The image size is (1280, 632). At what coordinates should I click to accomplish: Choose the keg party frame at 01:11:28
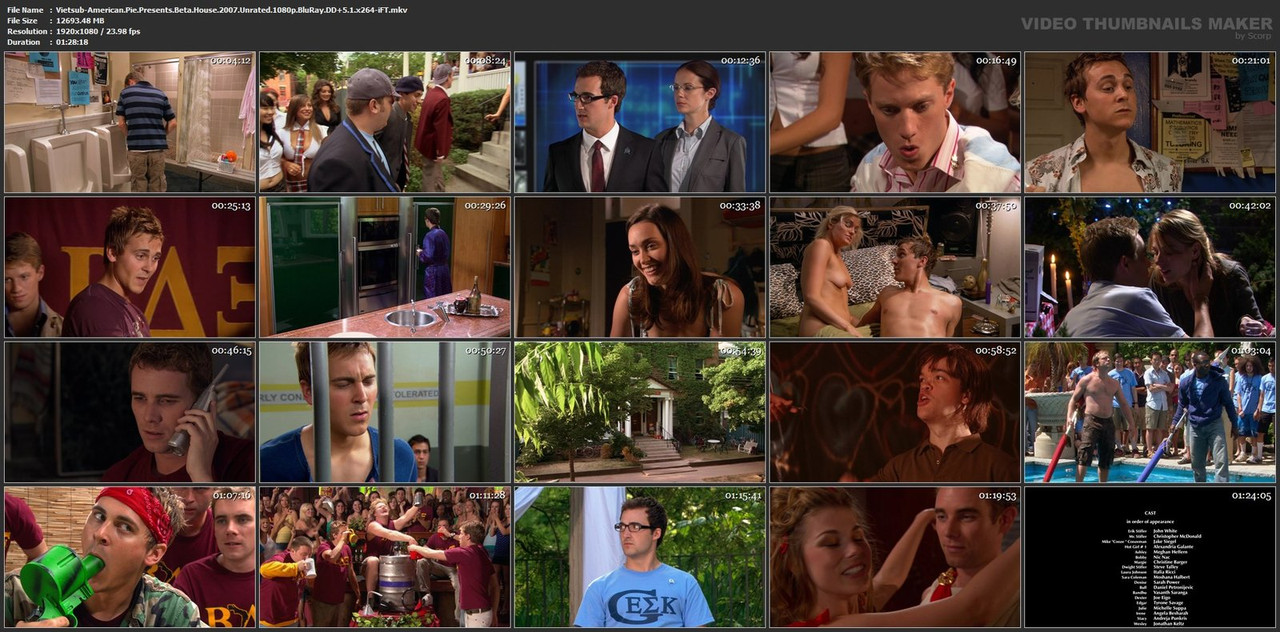(x=385, y=557)
